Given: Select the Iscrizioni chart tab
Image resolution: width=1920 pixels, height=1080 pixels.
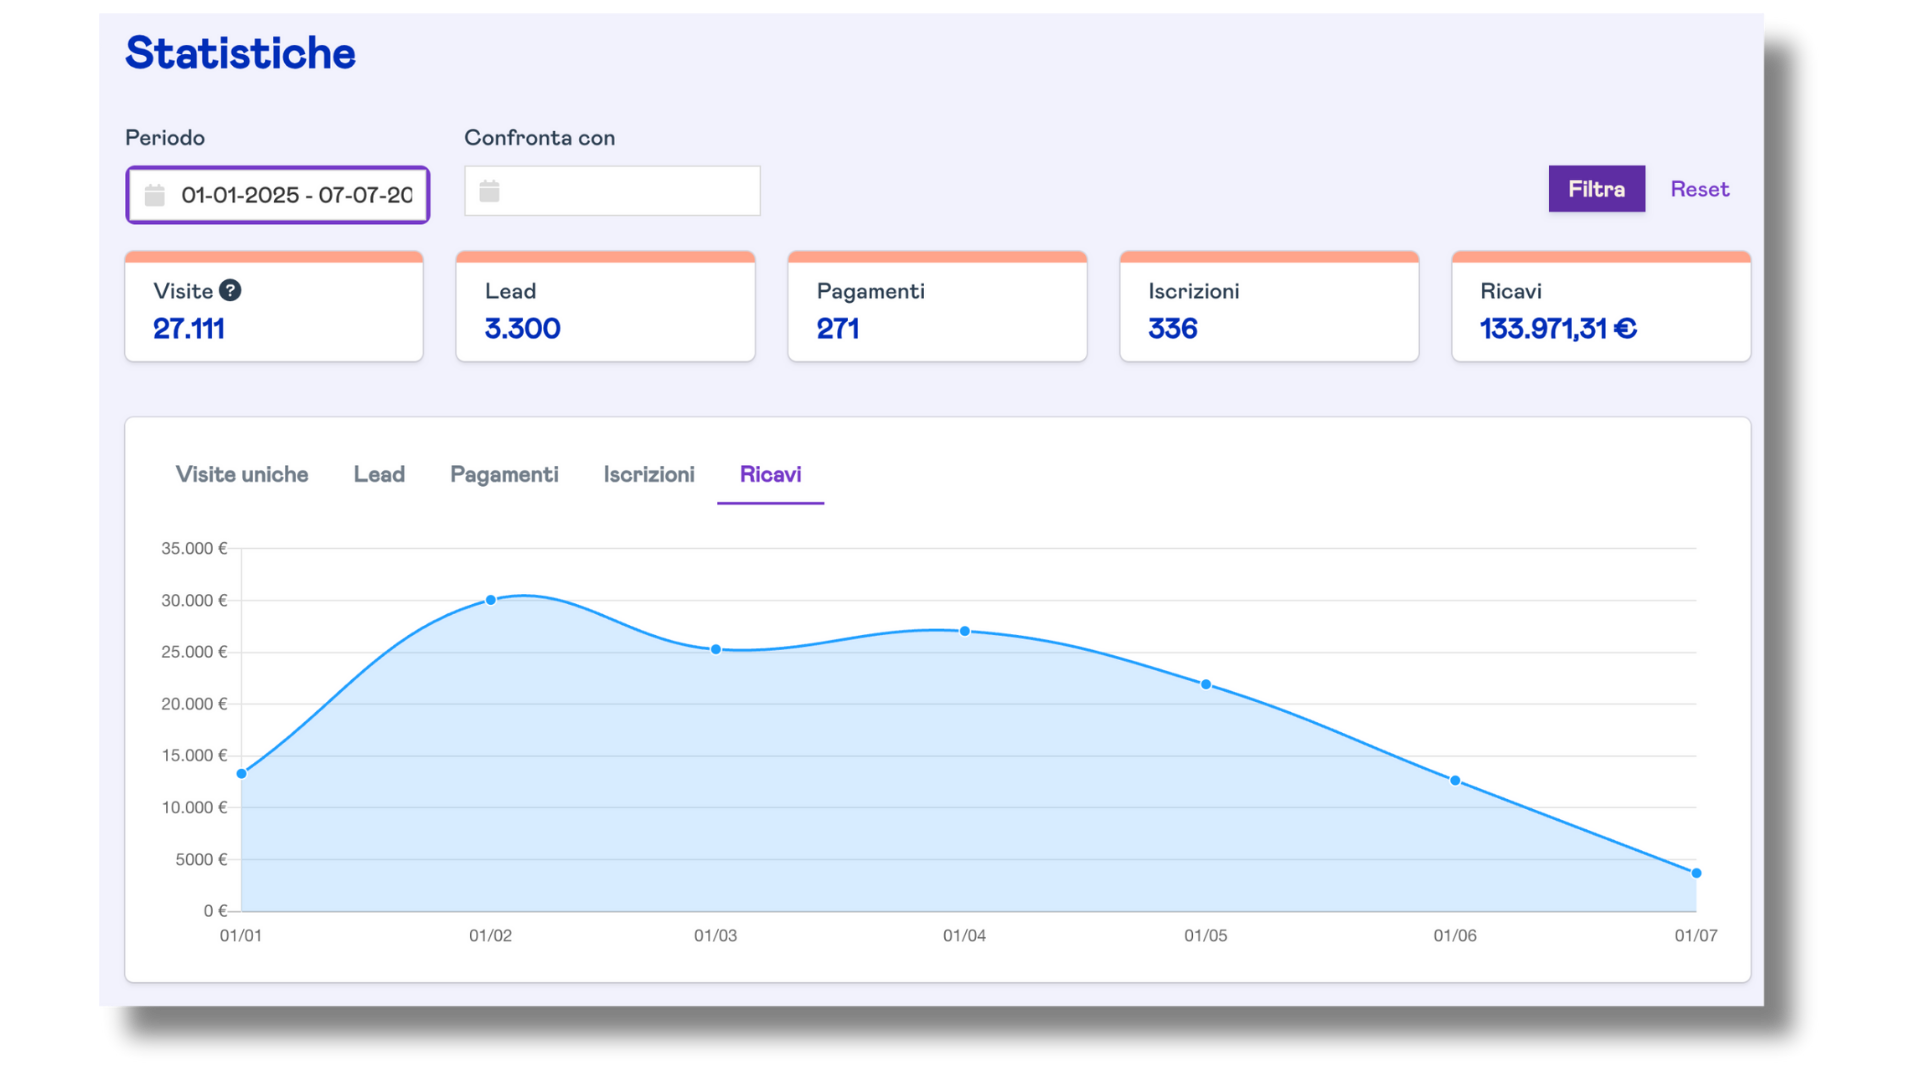Looking at the screenshot, I should [x=649, y=475].
